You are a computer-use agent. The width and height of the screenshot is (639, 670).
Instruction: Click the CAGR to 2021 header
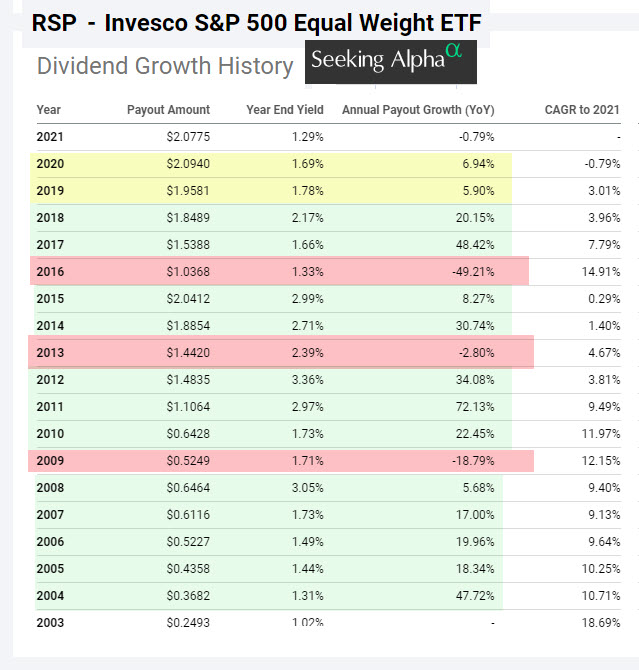click(582, 110)
